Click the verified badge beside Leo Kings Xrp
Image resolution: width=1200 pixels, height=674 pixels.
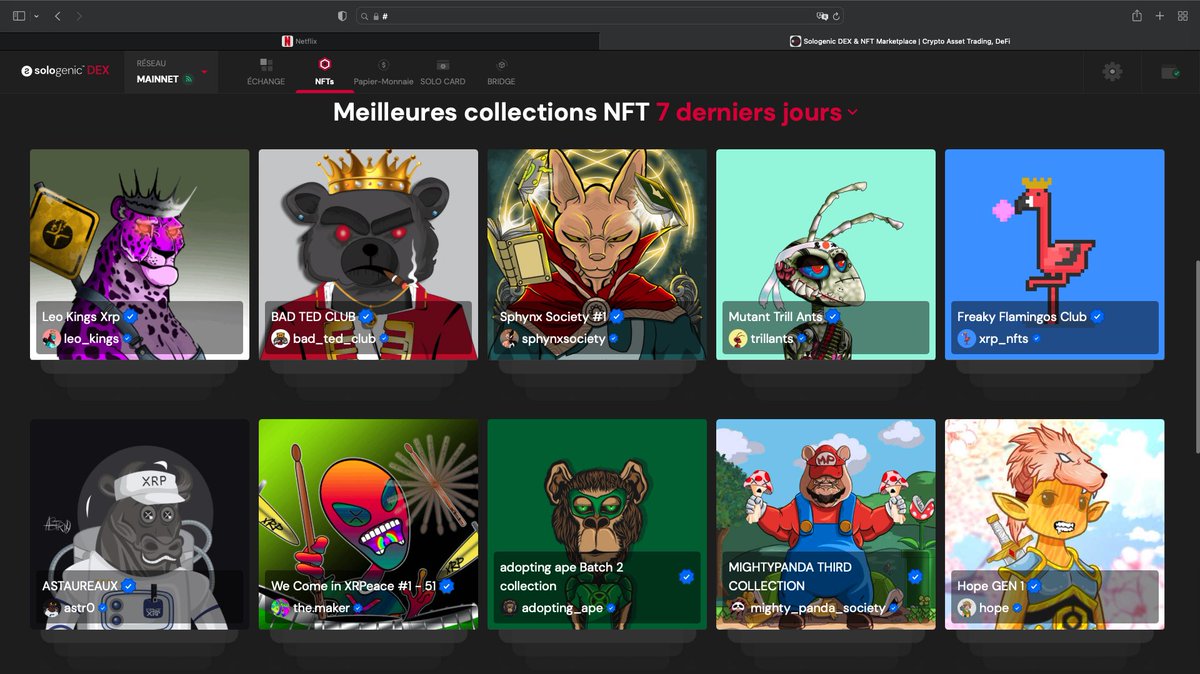click(x=130, y=316)
